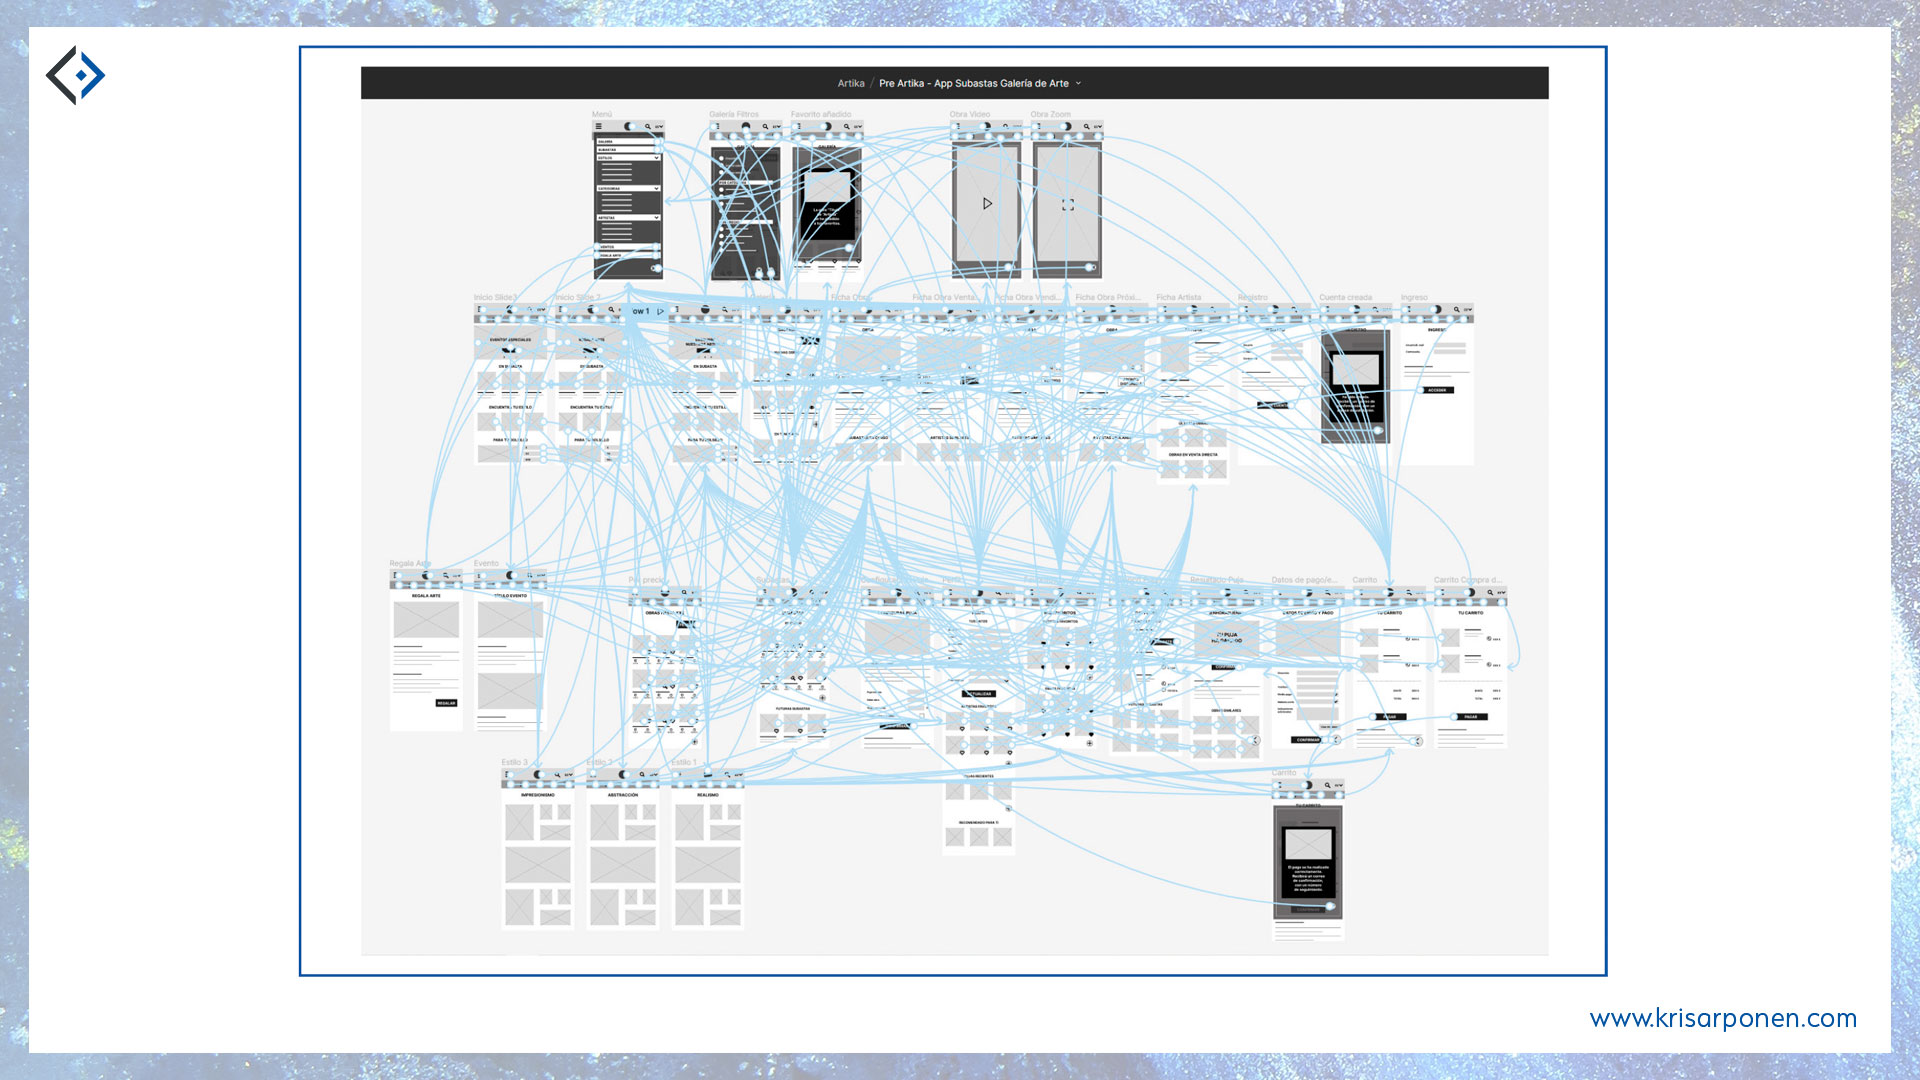The image size is (1920, 1080).
Task: Click the hamburger icon in Menú frame
Action: click(x=599, y=127)
